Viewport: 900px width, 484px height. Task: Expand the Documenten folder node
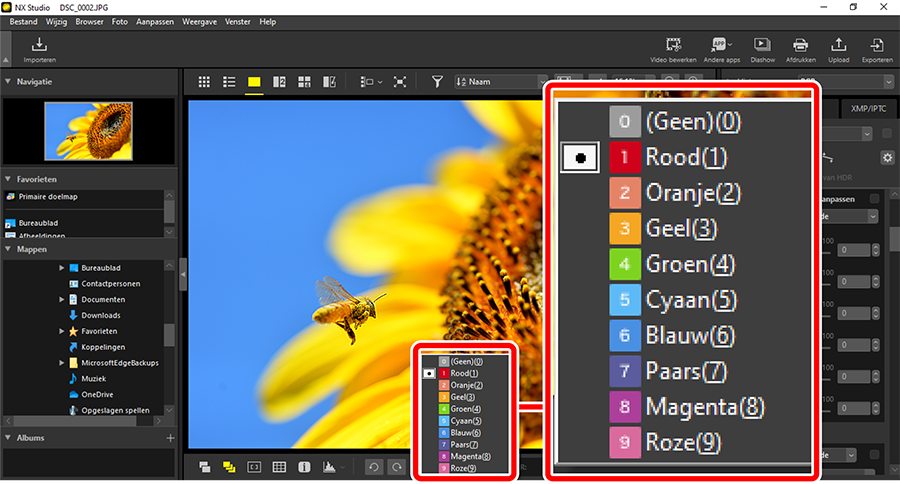[61, 299]
